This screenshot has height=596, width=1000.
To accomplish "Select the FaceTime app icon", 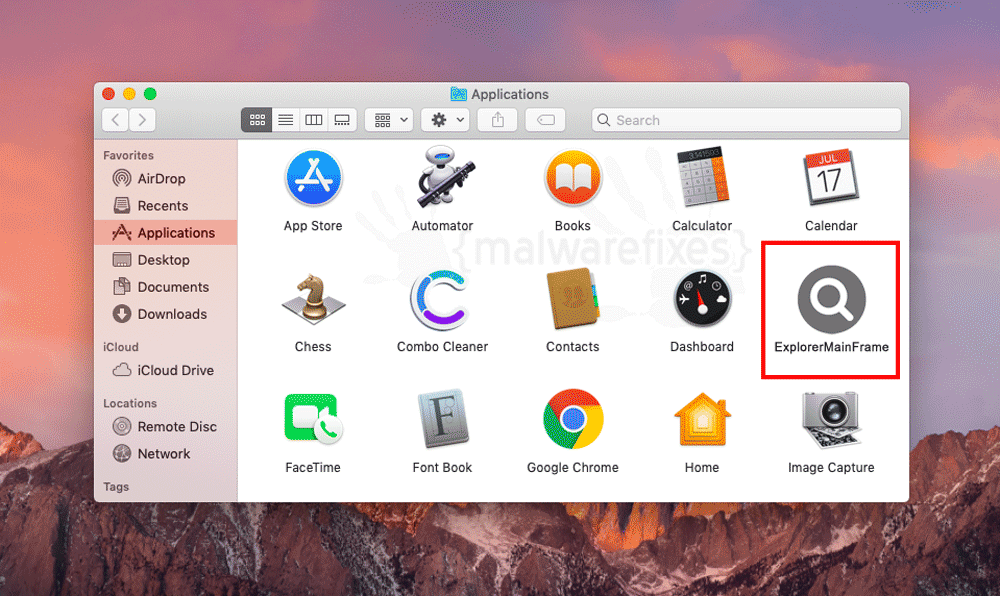I will coord(313,419).
